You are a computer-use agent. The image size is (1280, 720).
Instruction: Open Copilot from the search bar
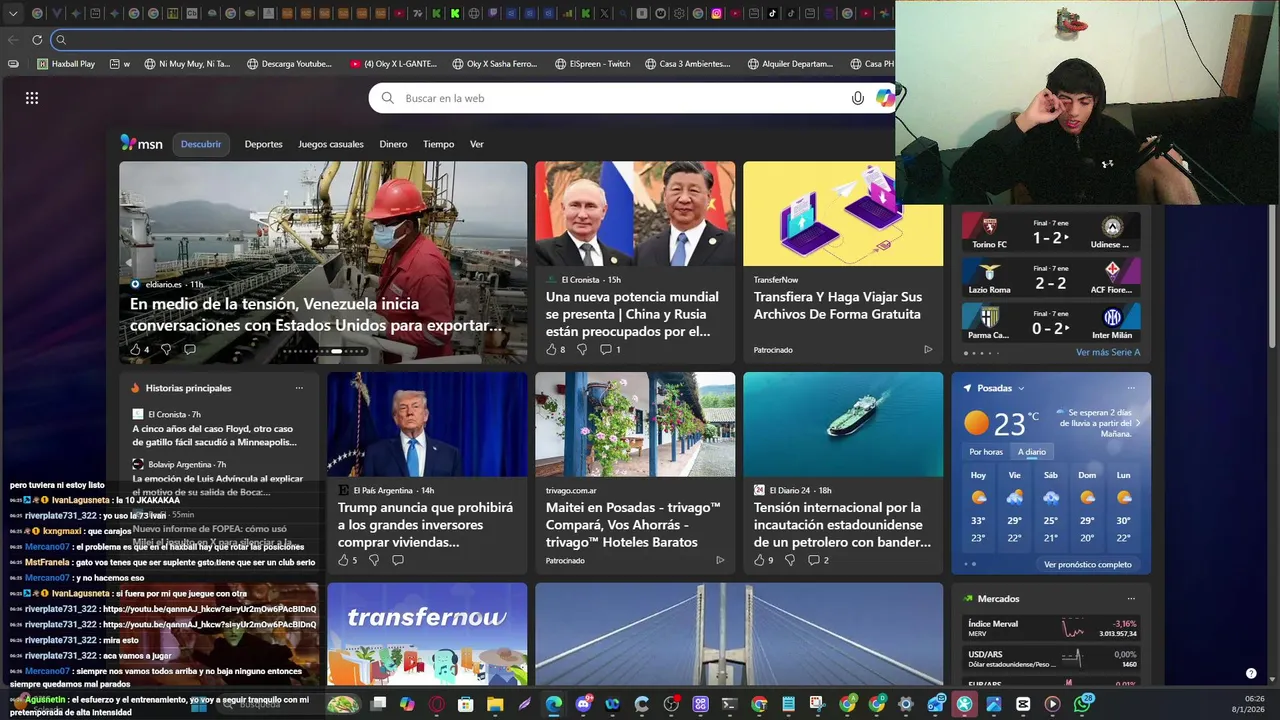point(885,98)
